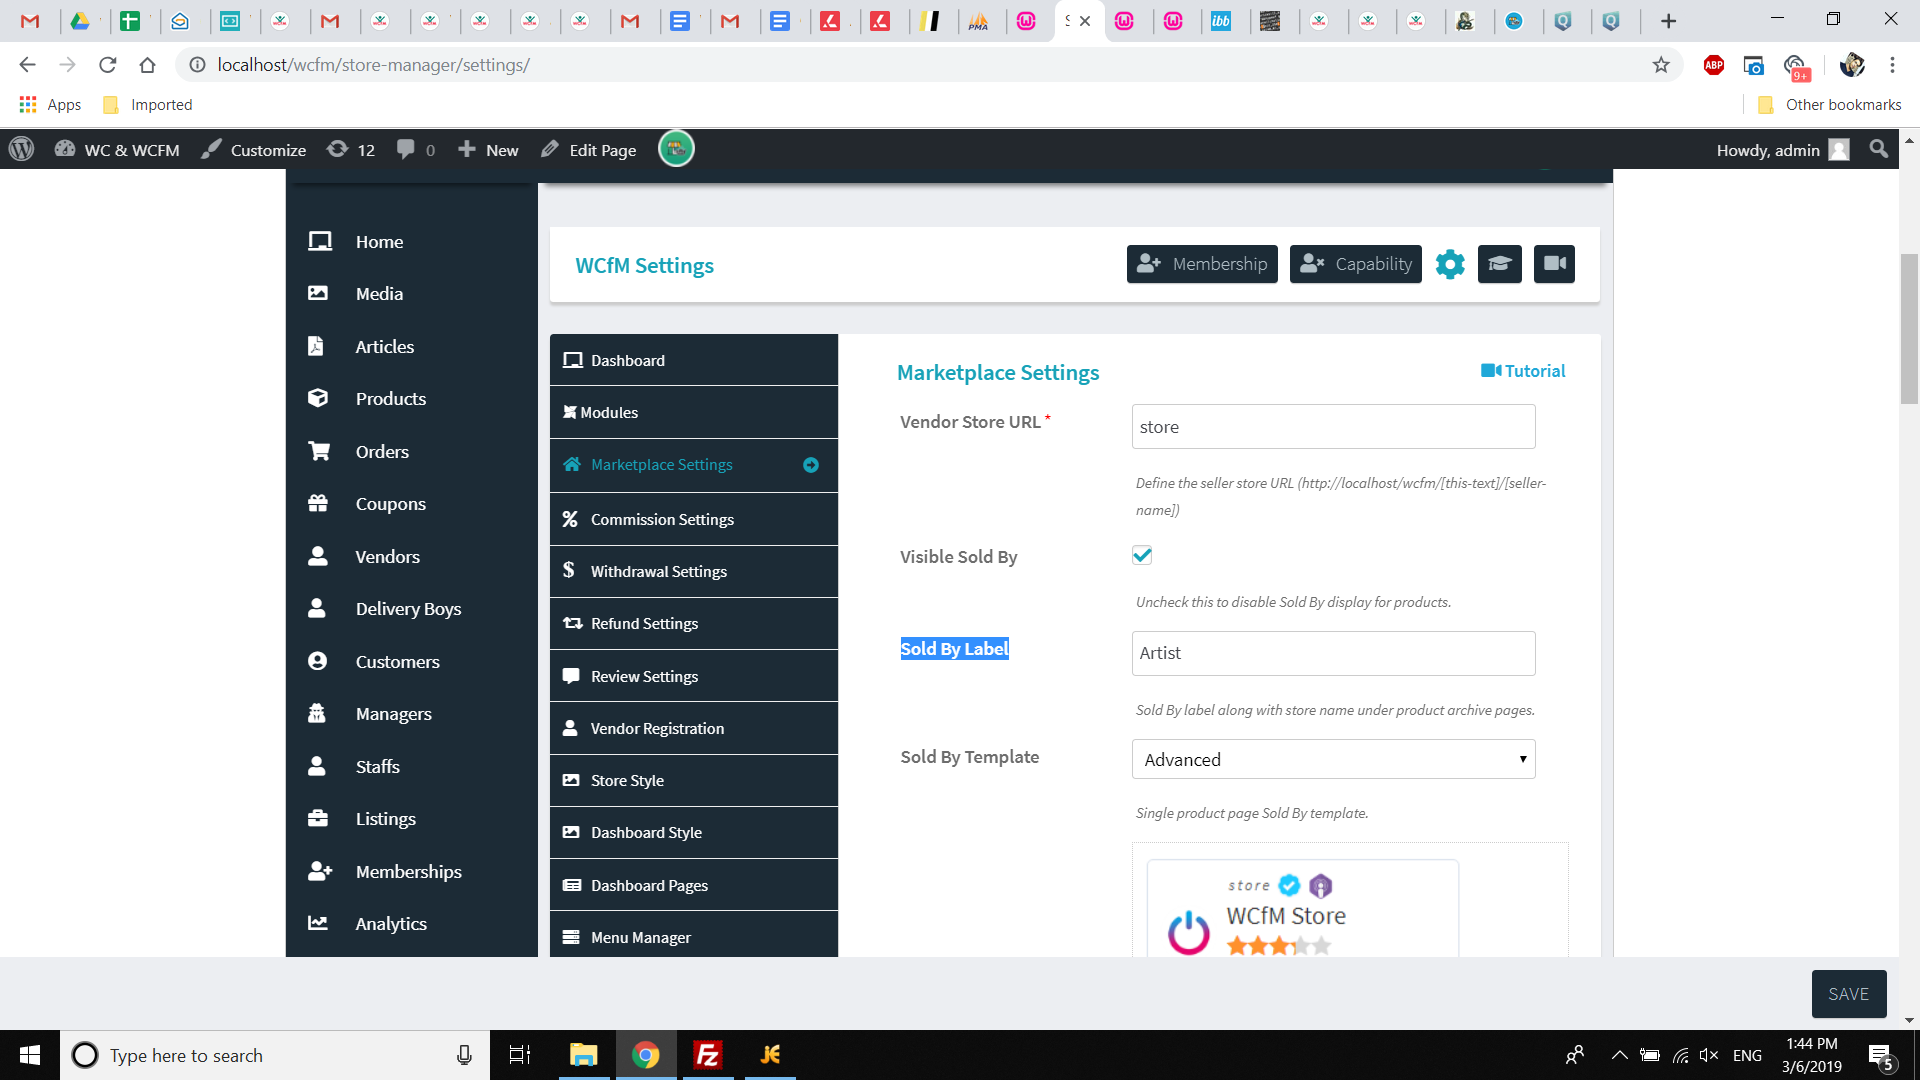The image size is (1920, 1080).
Task: Open the Commission Settings tab
Action: point(694,519)
